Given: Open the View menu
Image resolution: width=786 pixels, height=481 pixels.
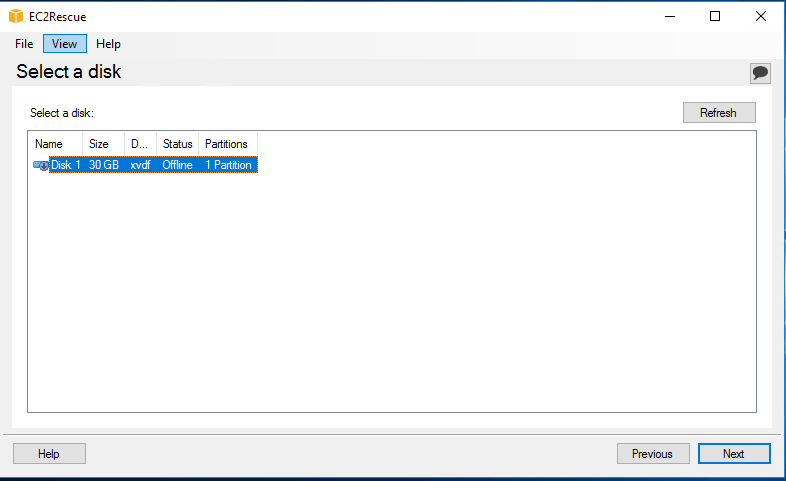Looking at the screenshot, I should pyautogui.click(x=65, y=44).
